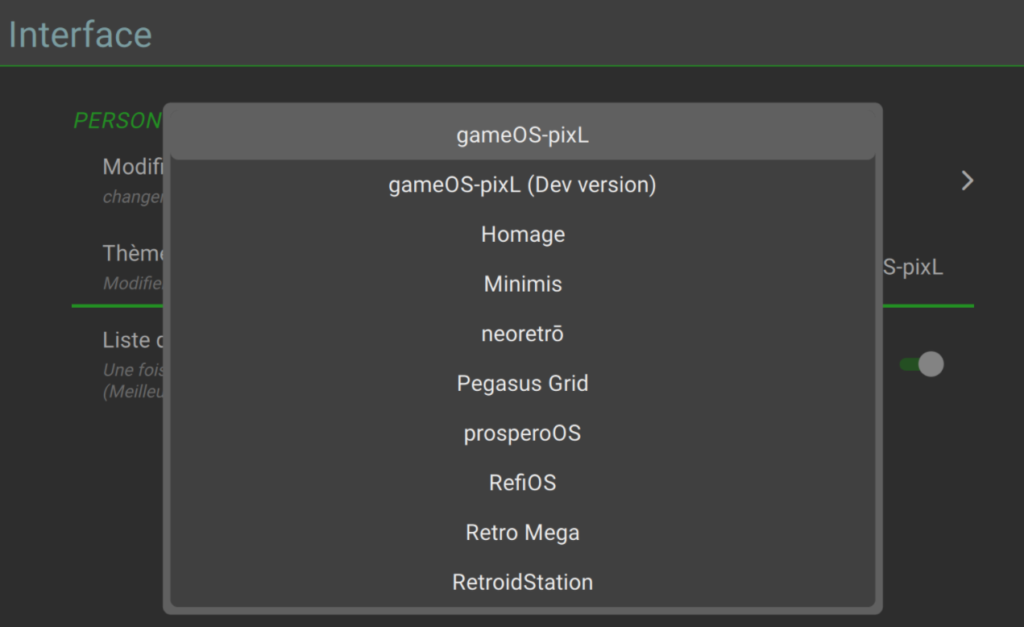This screenshot has height=627, width=1024.
Task: Open the chevron arrow next to Modifier row
Action: (967, 181)
